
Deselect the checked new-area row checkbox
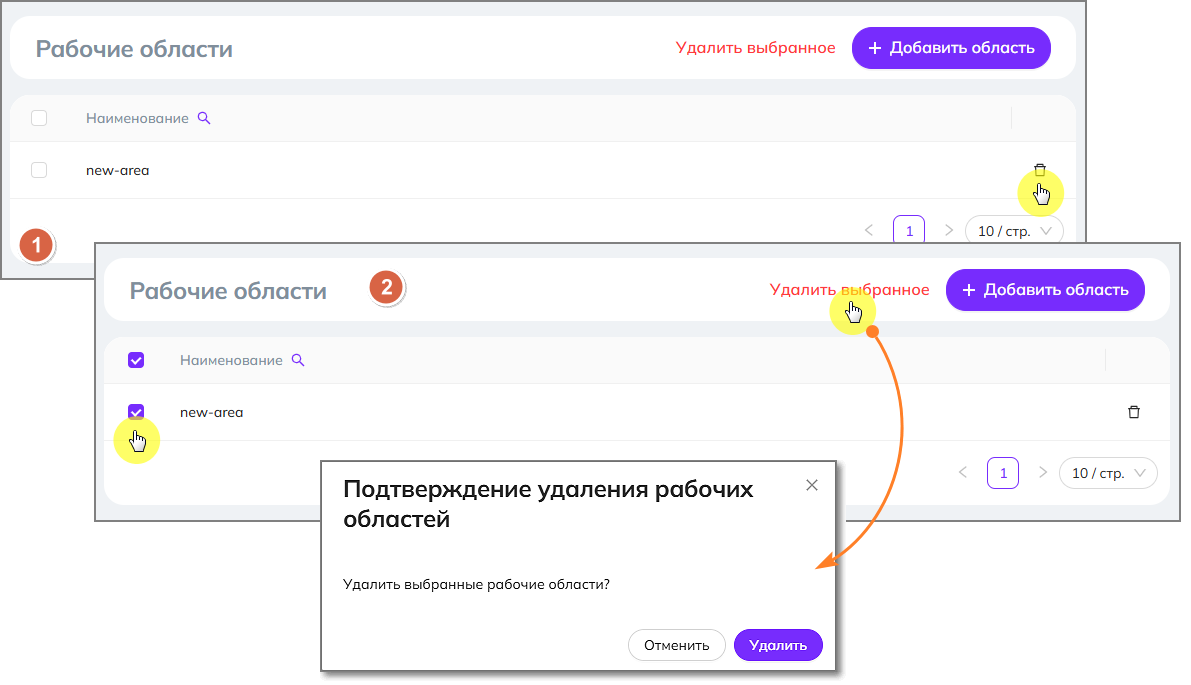(x=137, y=411)
